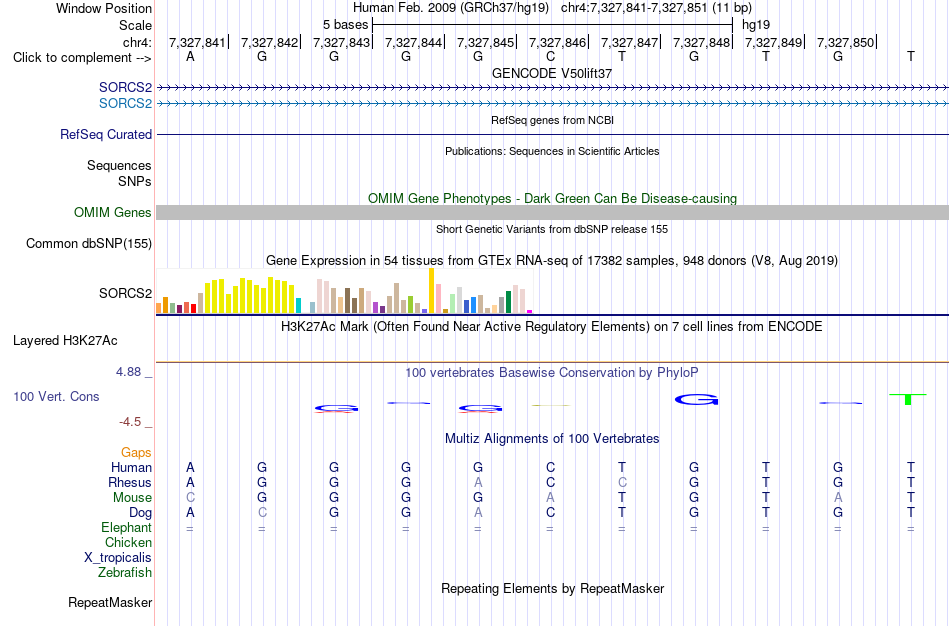Select the Dog alignment row label
The height and width of the screenshot is (626, 950).
(140, 513)
